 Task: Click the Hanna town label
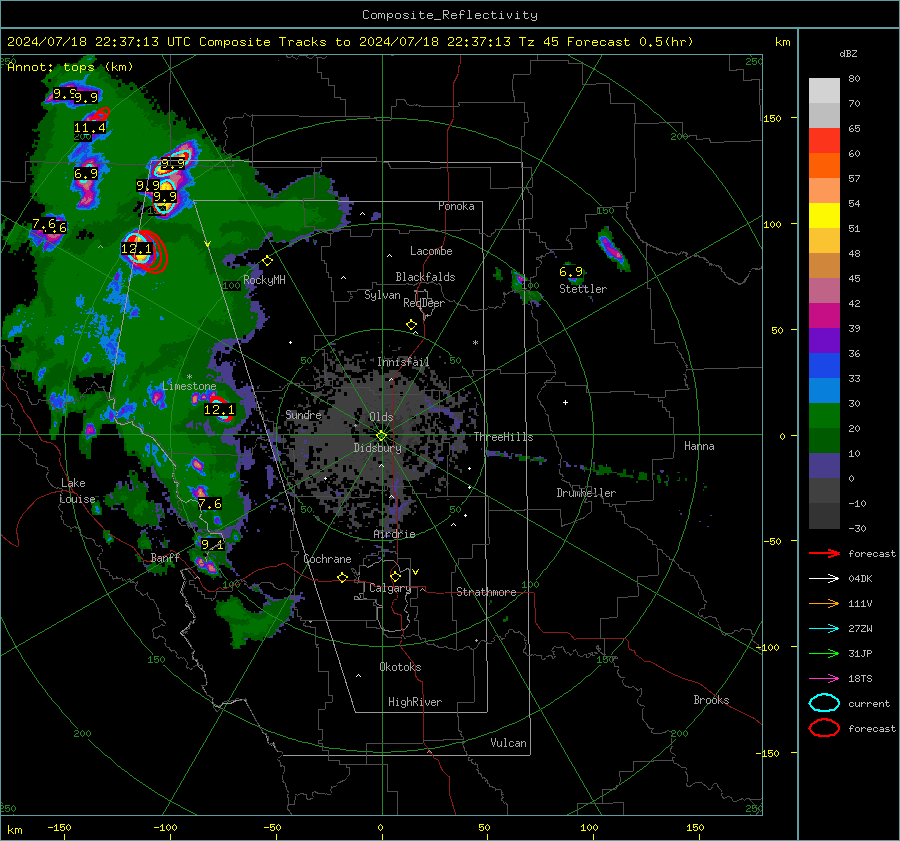tap(699, 446)
